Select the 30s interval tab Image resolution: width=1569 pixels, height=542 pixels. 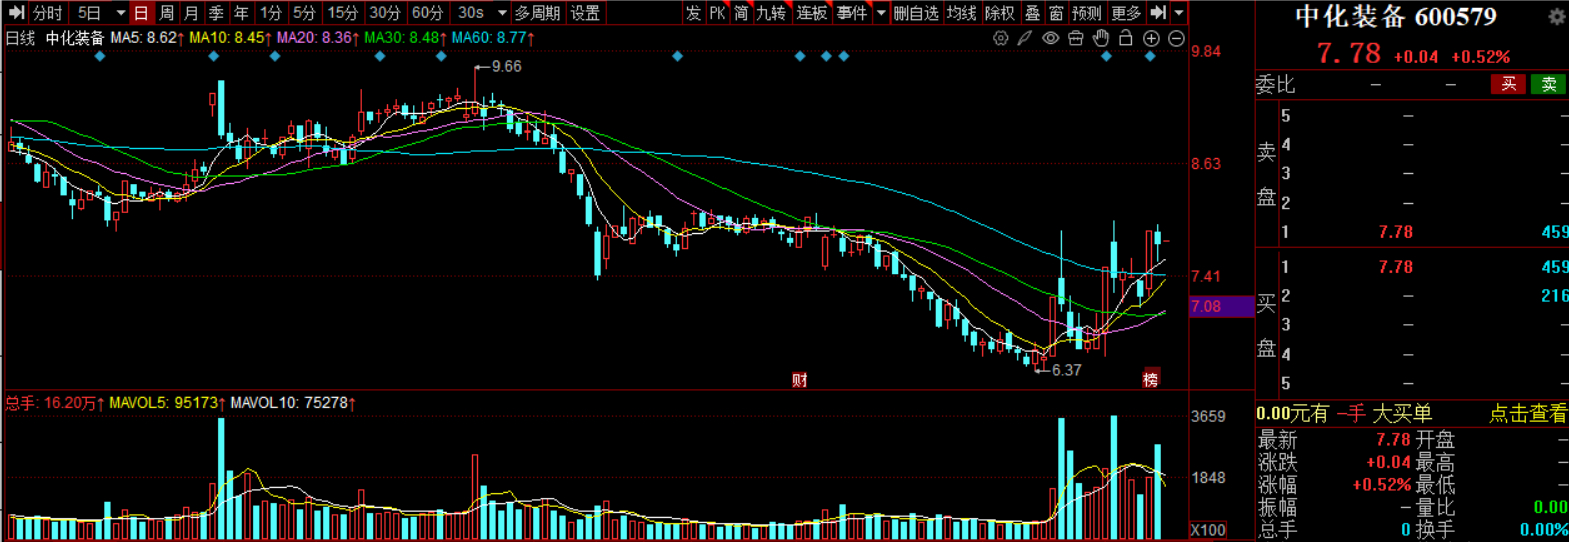471,13
